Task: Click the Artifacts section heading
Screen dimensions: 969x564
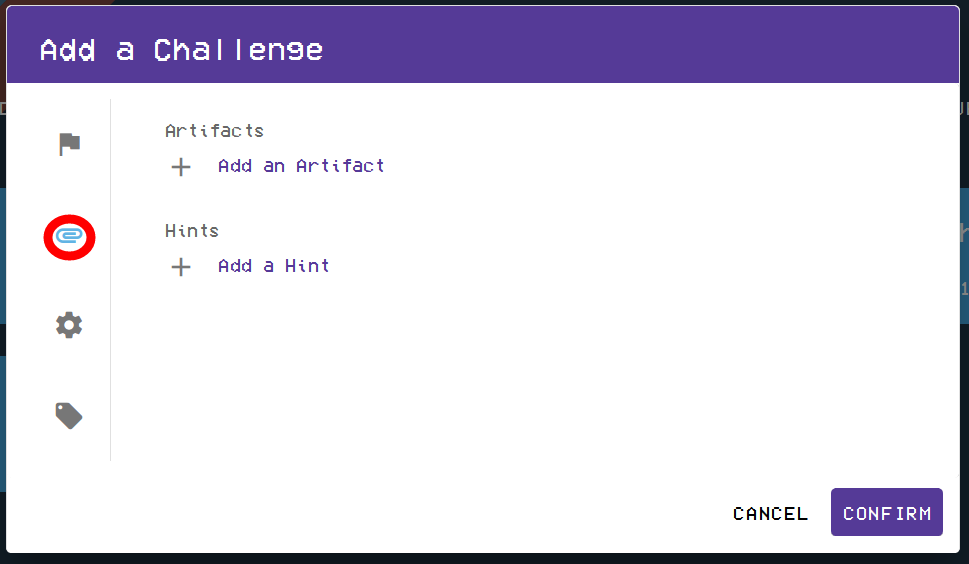Action: [x=214, y=131]
